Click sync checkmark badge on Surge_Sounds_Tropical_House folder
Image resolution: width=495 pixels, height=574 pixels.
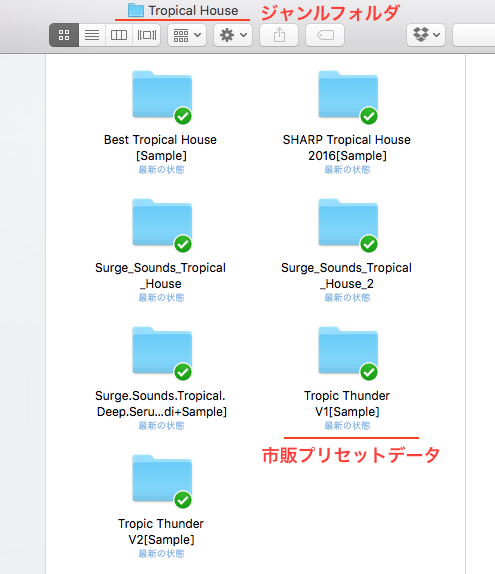pos(183,244)
